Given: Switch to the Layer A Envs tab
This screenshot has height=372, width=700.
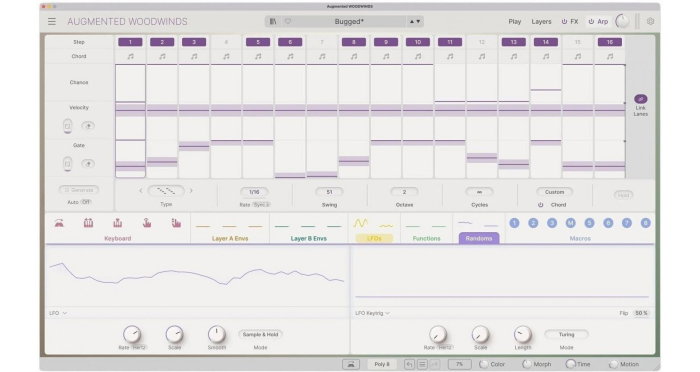Looking at the screenshot, I should pyautogui.click(x=229, y=238).
